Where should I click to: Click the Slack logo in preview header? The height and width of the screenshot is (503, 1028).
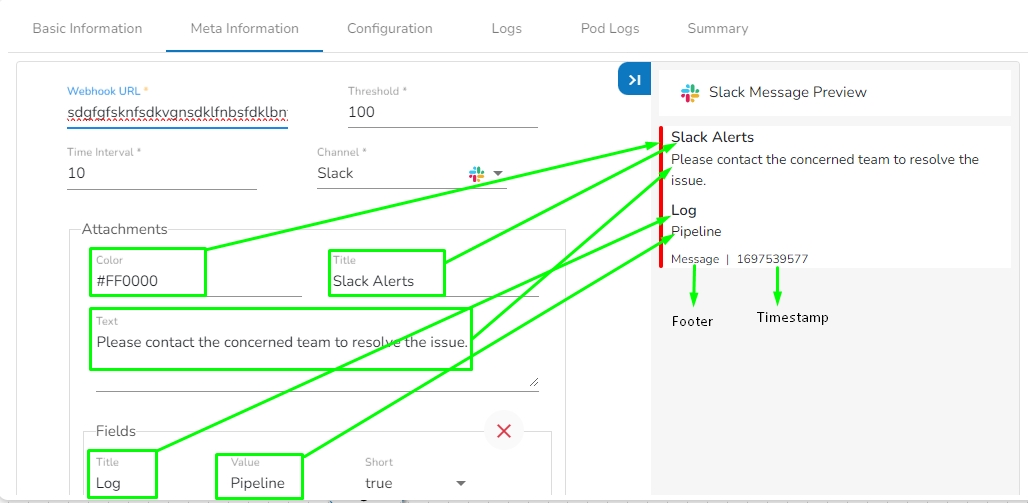690,92
